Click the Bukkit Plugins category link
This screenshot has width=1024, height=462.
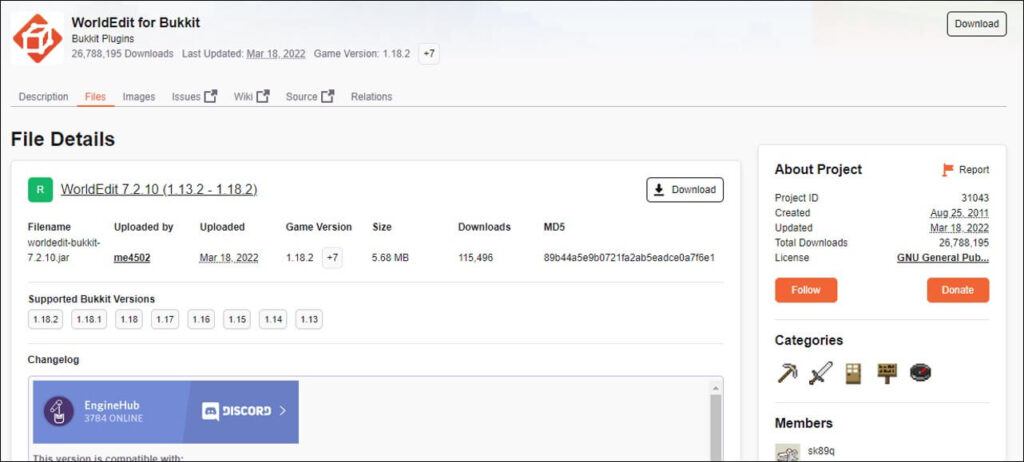[103, 39]
